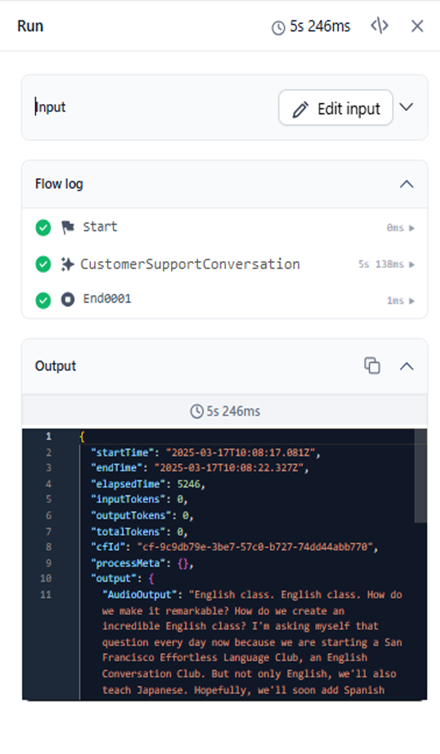The width and height of the screenshot is (440, 754).
Task: Click the Edit input button
Action: pyautogui.click(x=336, y=108)
